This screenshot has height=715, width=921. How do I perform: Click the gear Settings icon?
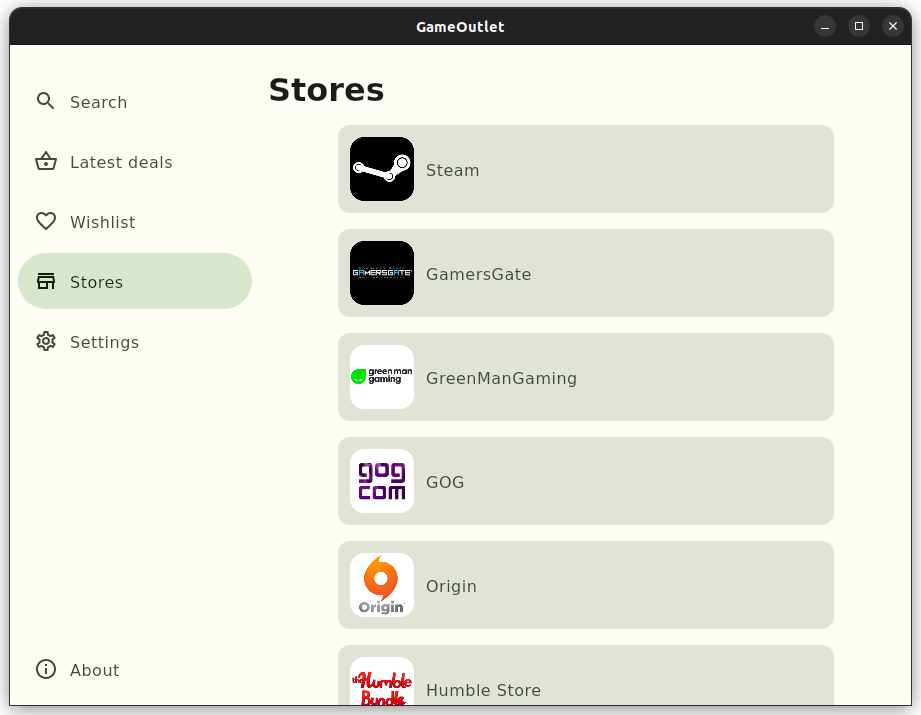pos(46,341)
